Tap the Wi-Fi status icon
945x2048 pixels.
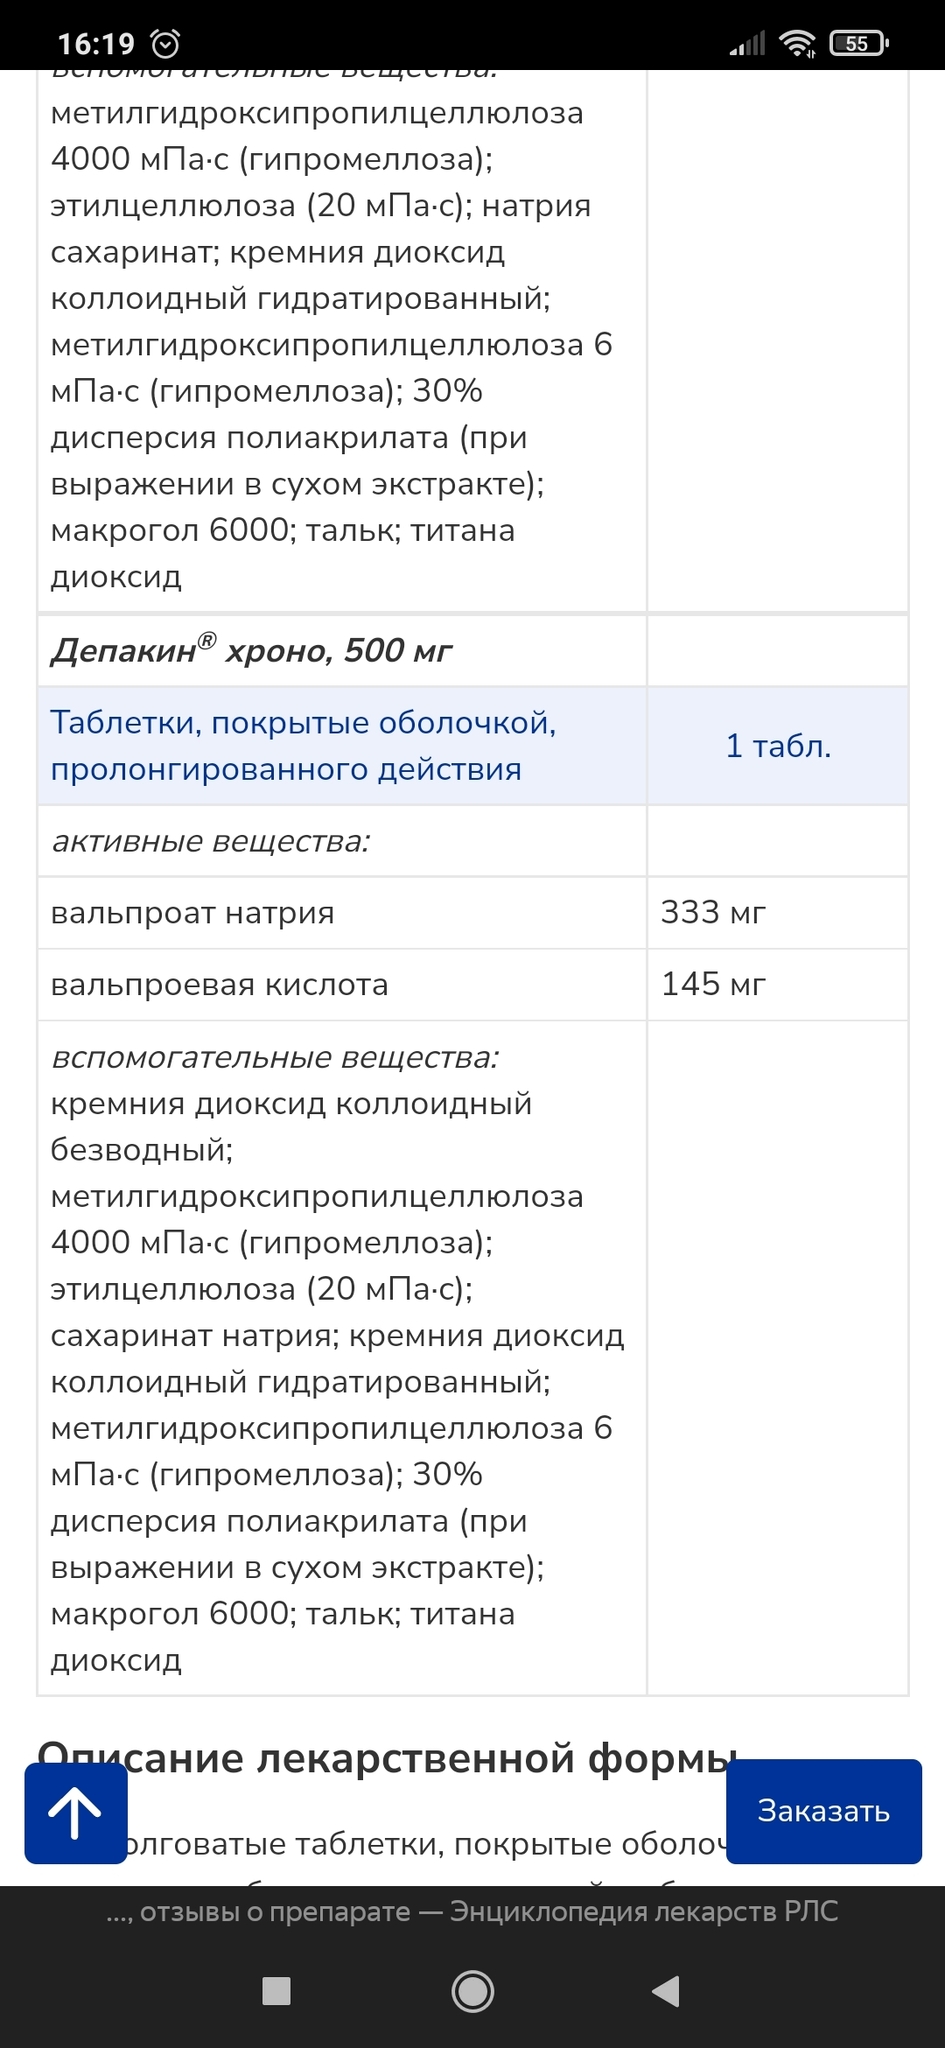tap(797, 43)
